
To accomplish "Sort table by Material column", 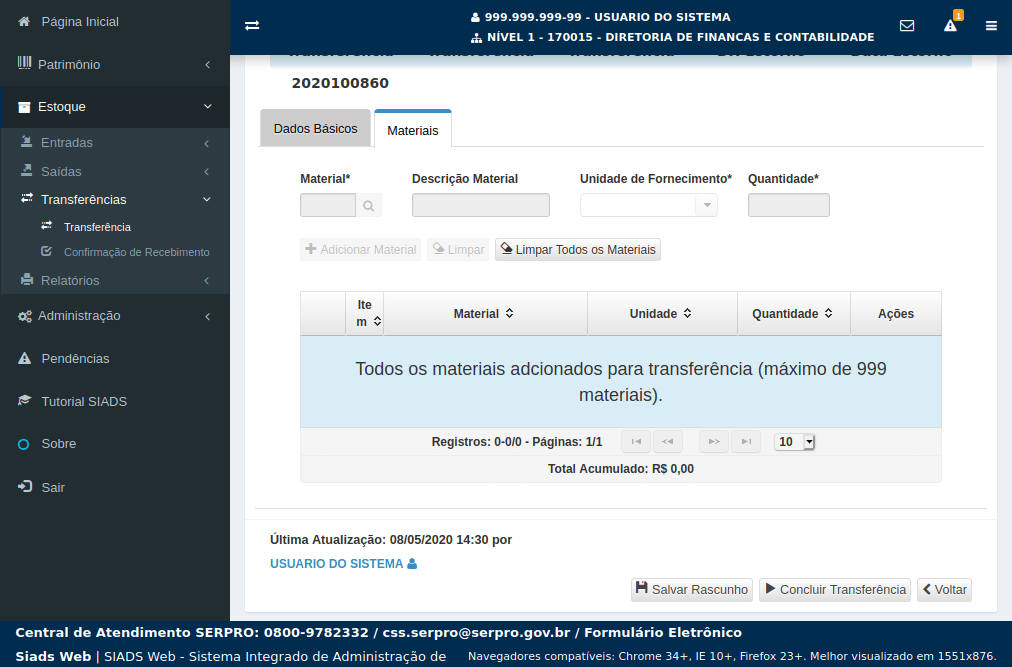I will (485, 313).
